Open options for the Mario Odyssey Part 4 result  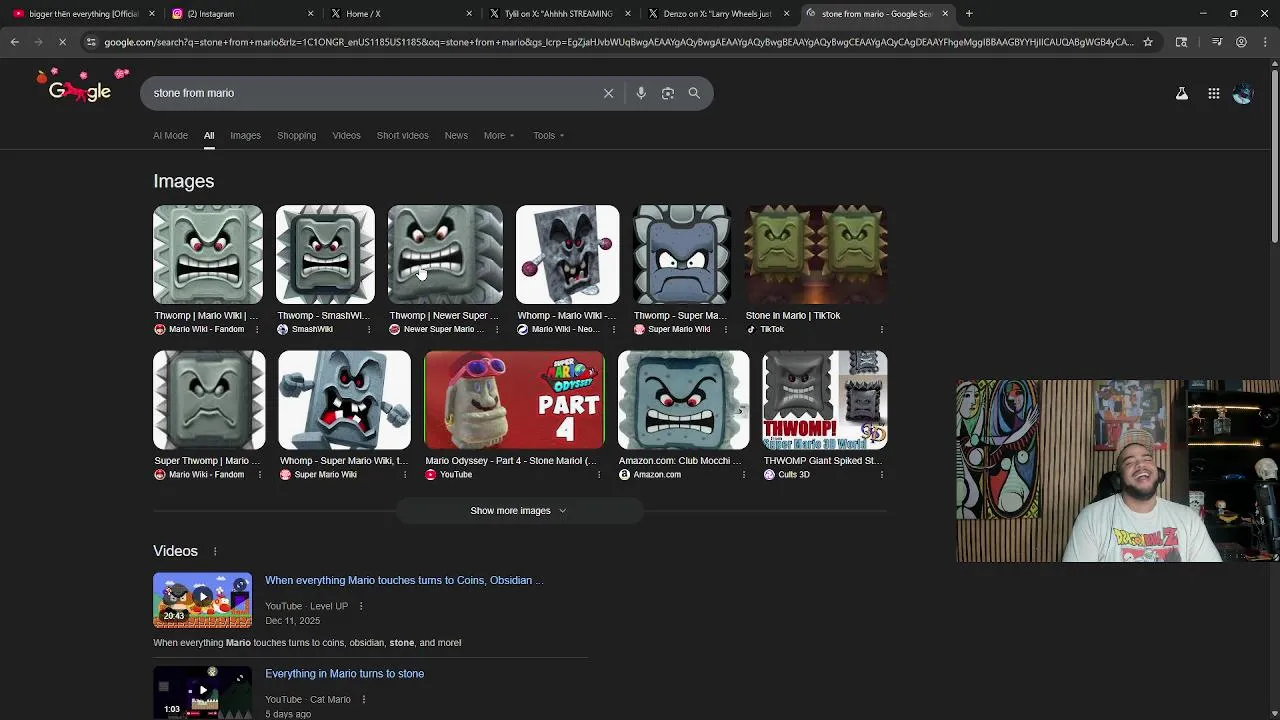599,475
